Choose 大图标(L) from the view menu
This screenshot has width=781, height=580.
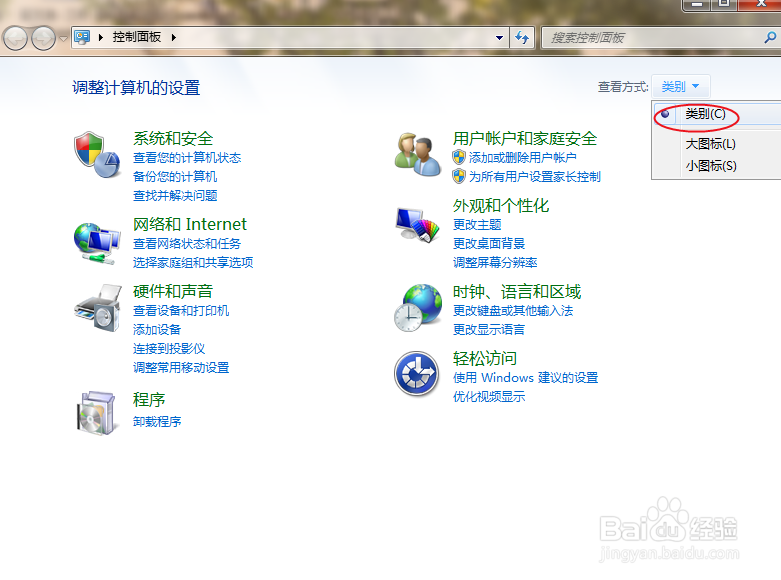pyautogui.click(x=710, y=144)
